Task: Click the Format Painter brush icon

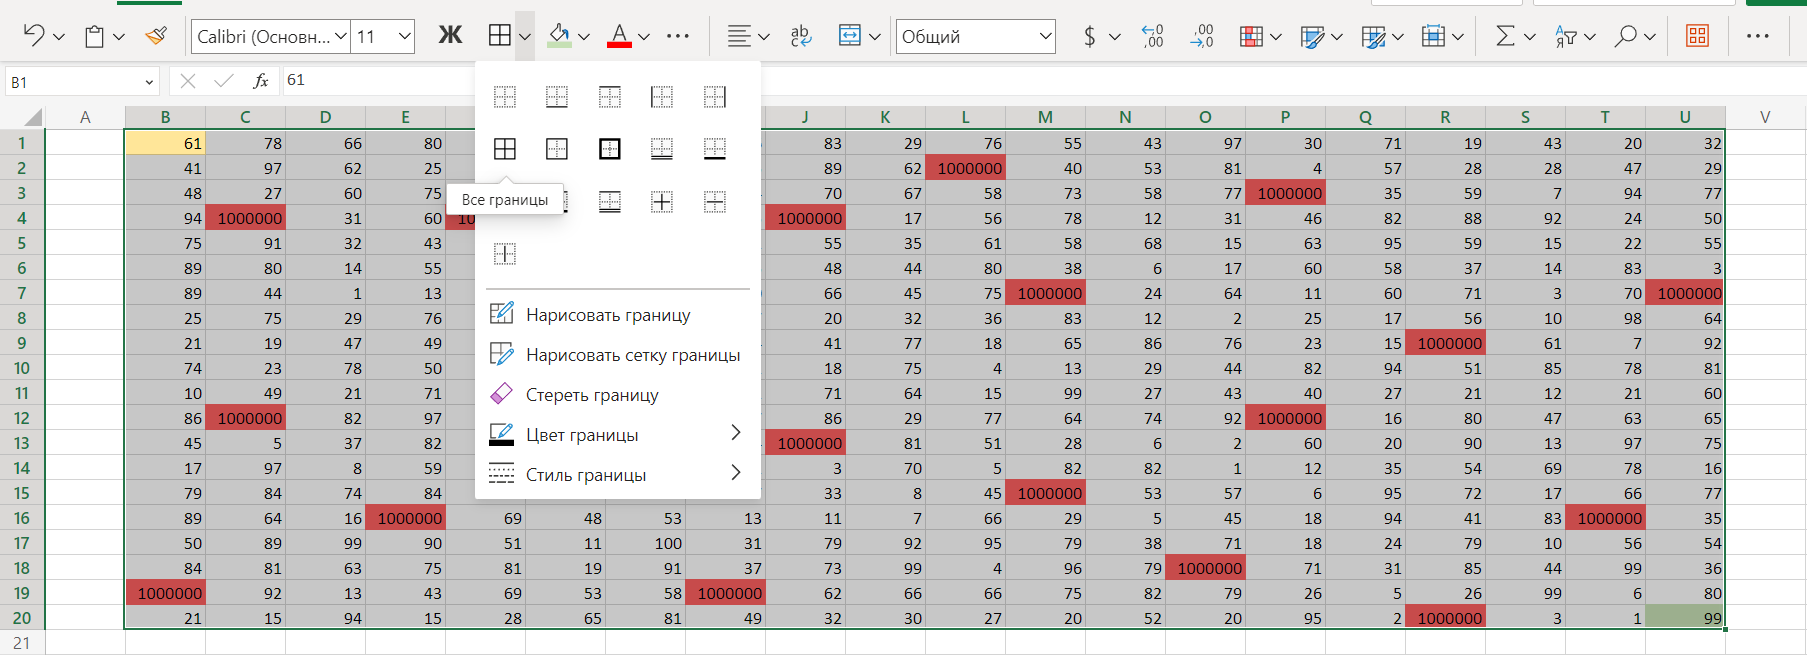Action: 156,37
